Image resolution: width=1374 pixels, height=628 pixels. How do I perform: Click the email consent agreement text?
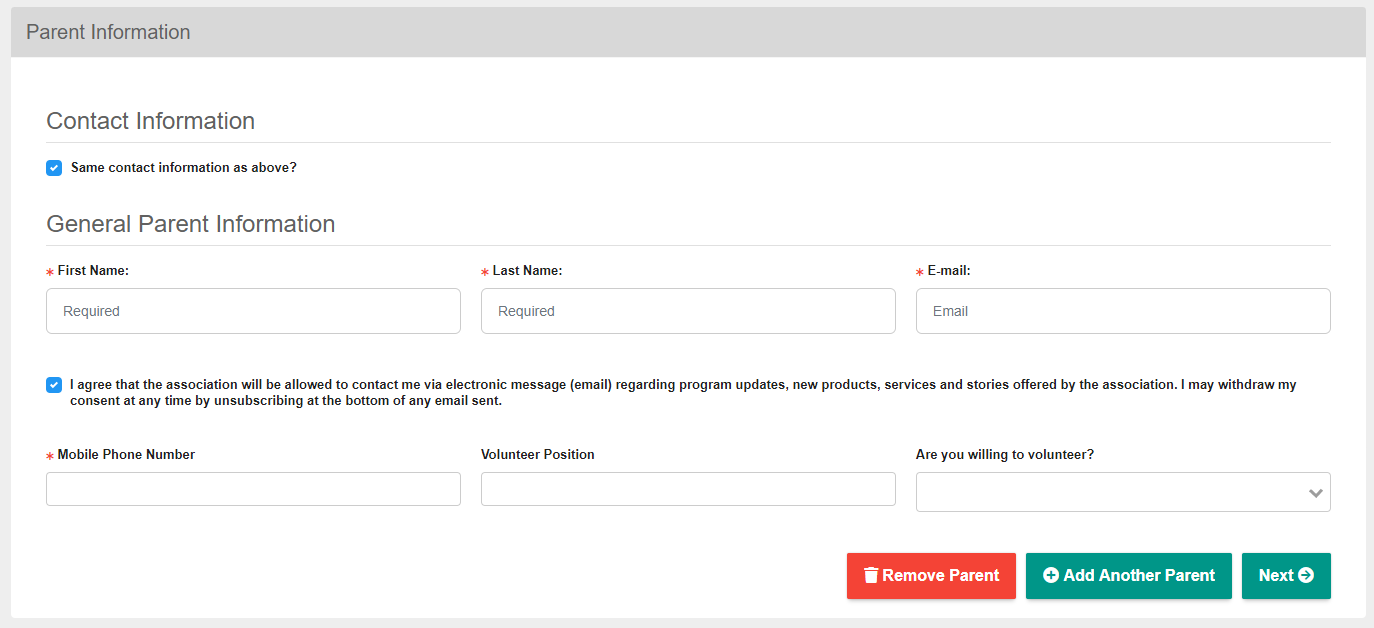[x=682, y=392]
